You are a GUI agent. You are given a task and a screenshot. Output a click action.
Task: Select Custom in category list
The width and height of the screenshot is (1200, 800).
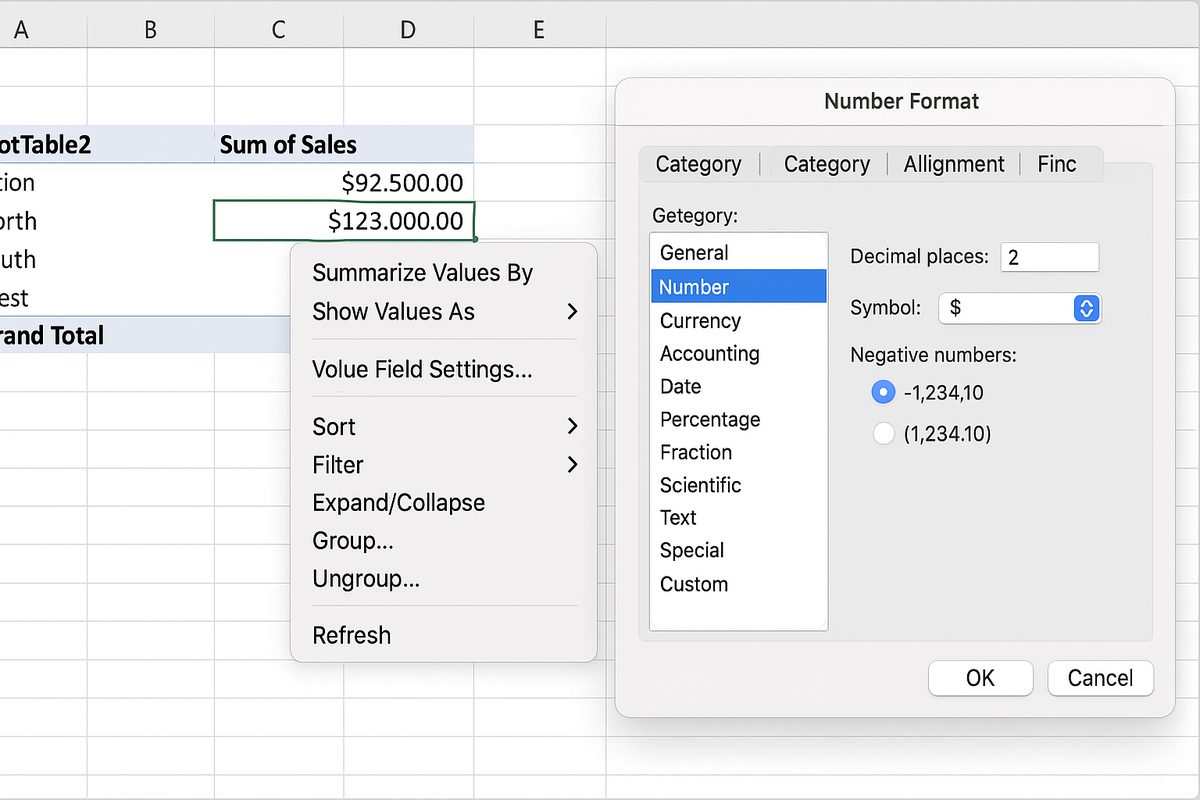click(x=739, y=584)
